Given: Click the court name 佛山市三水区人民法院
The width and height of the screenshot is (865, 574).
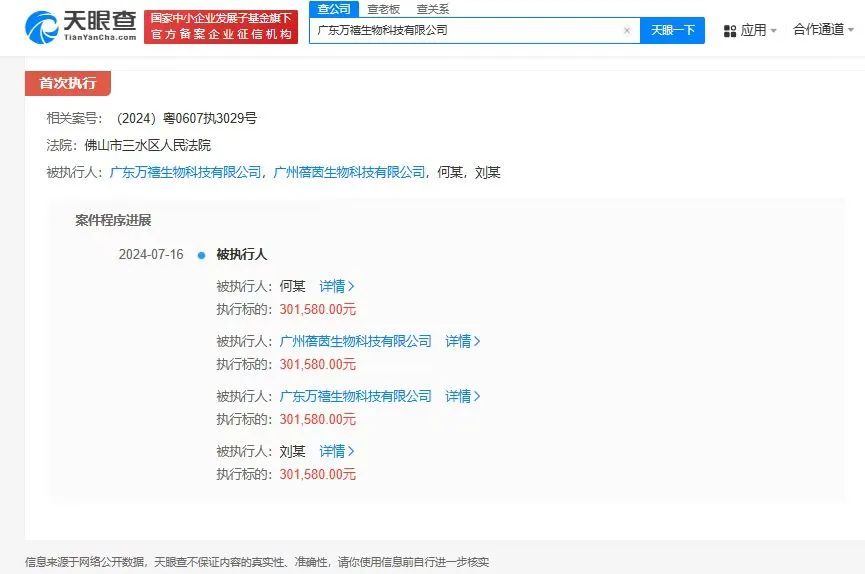Looking at the screenshot, I should 147,145.
